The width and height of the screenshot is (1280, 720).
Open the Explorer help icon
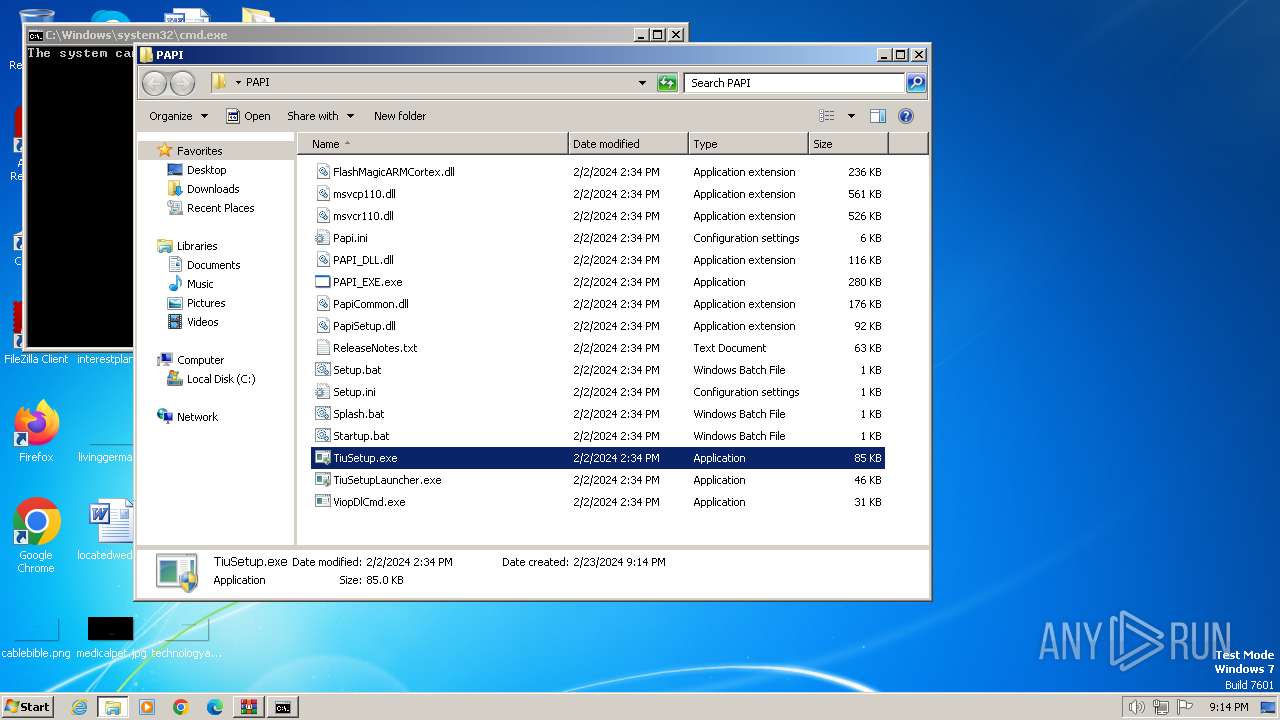[906, 116]
